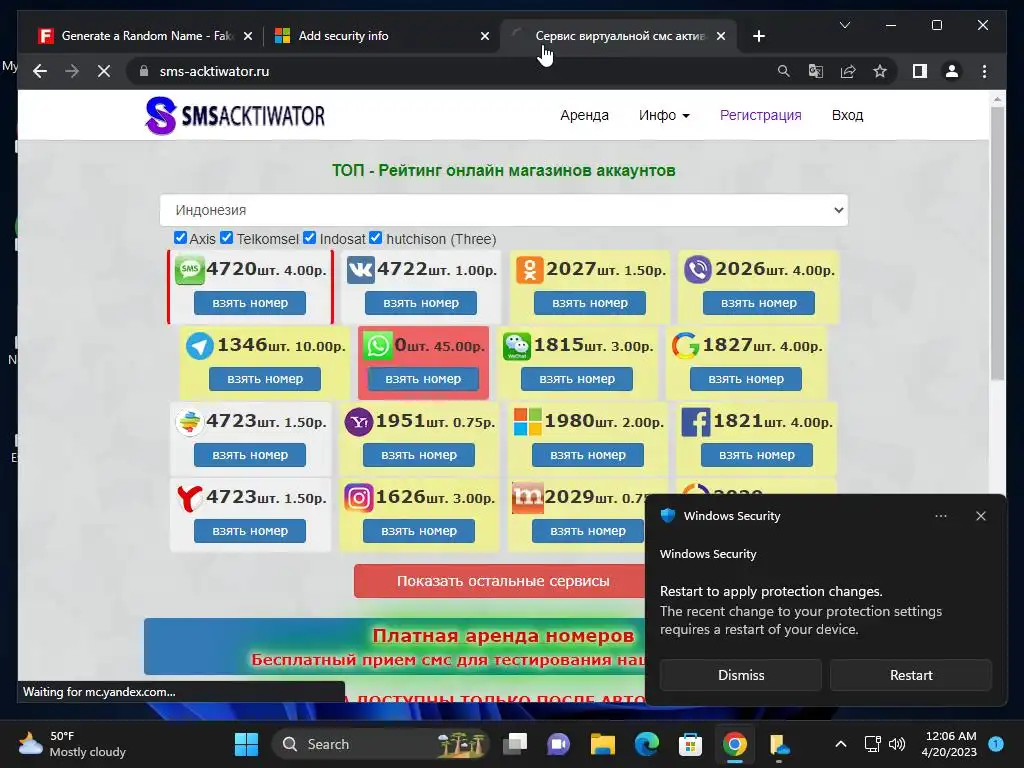Uncheck the Telkomsel operator checkbox
Screen dimensions: 1024x768
[227, 238]
